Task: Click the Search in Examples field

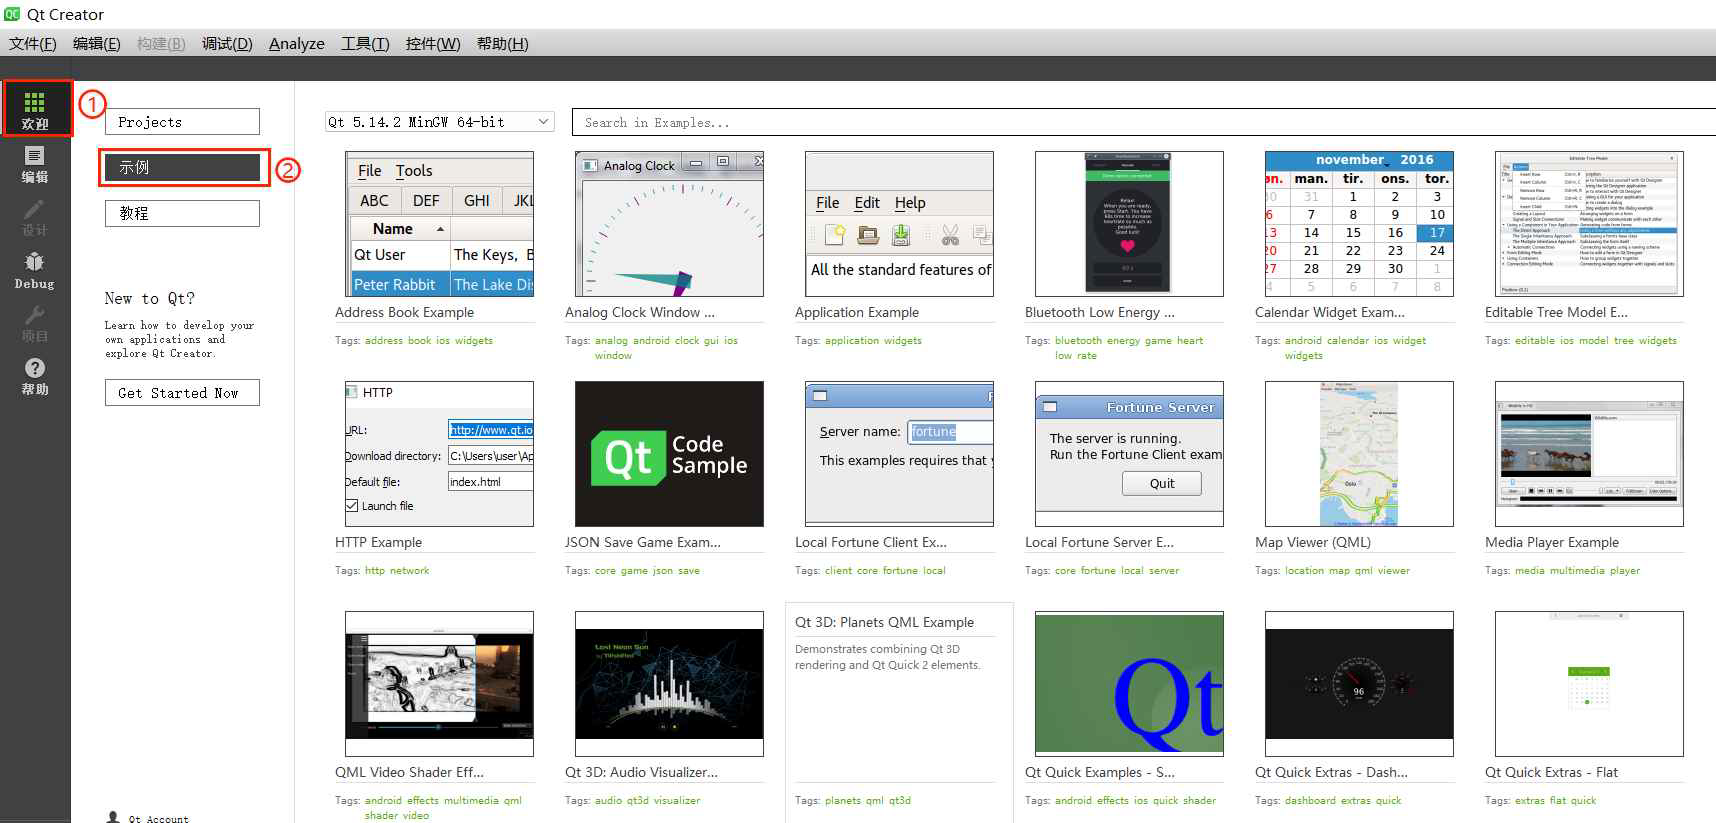Action: click(x=1143, y=122)
